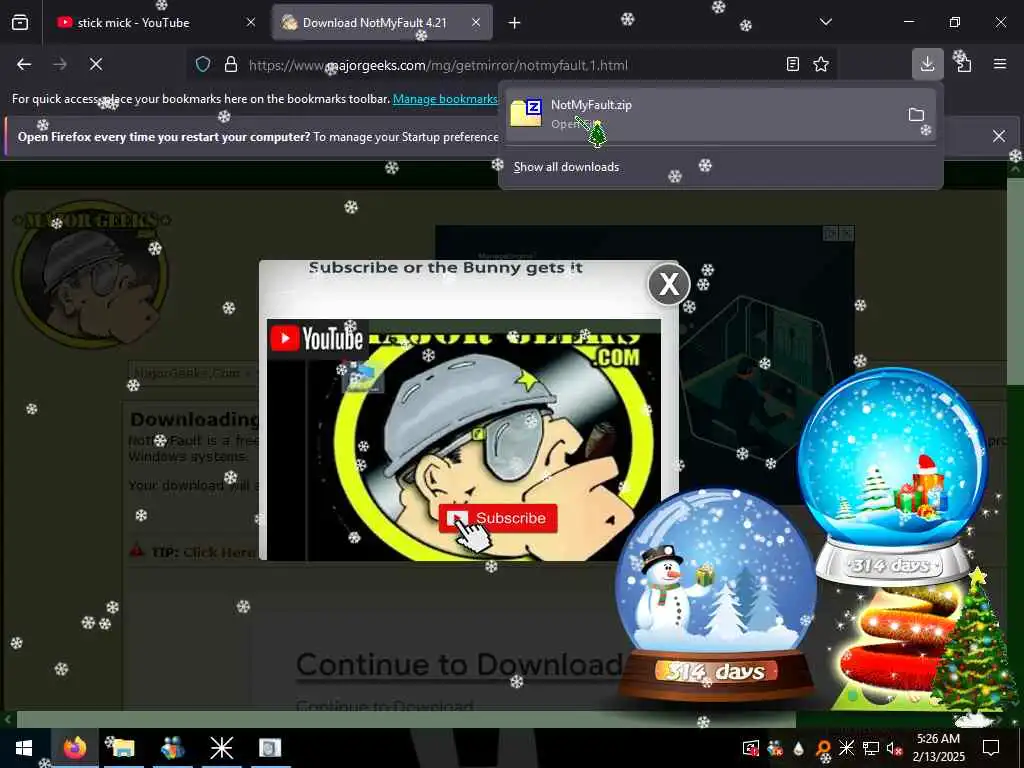Image resolution: width=1024 pixels, height=768 pixels.
Task: Show NotMyFault.zip in its folder
Action: tap(916, 115)
